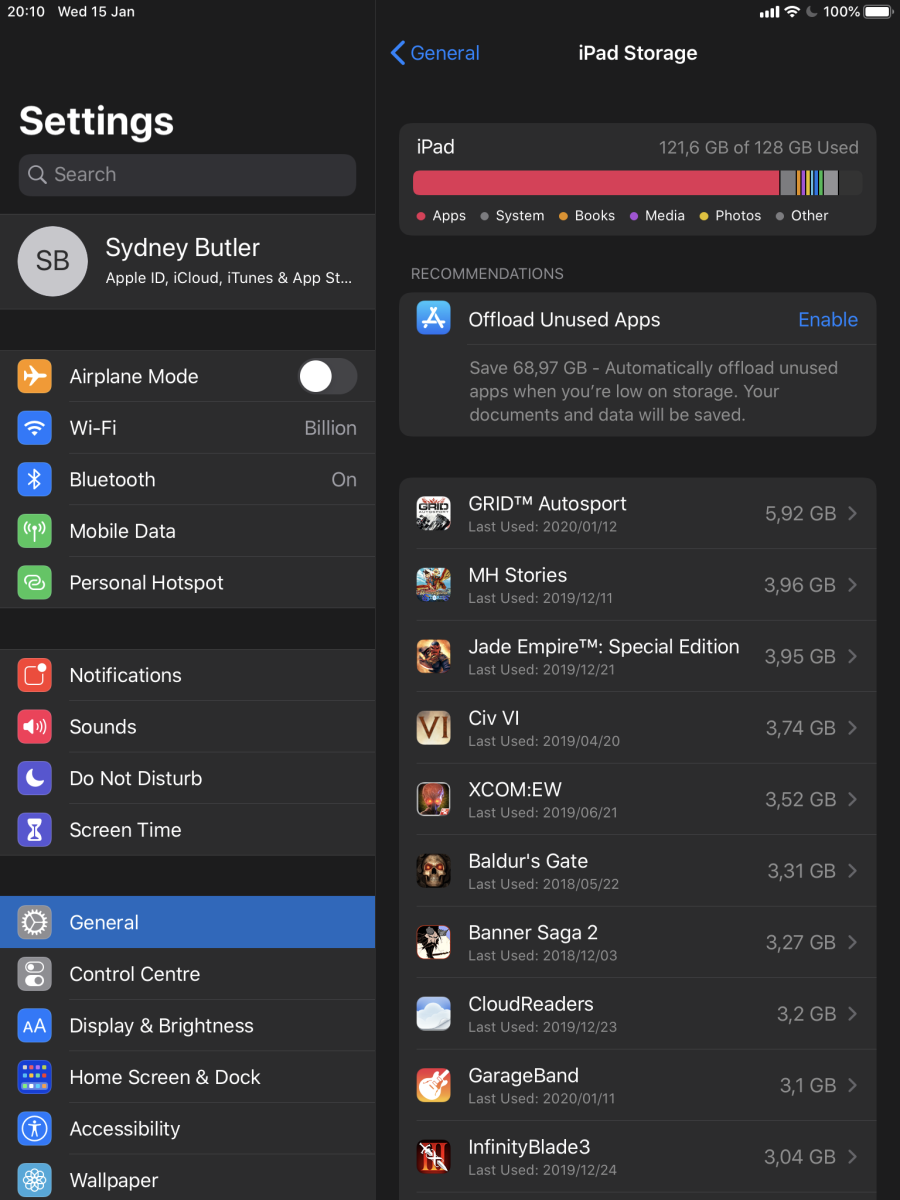Tap the Airplane Mode orange plane icon
The image size is (900, 1200).
coord(34,376)
